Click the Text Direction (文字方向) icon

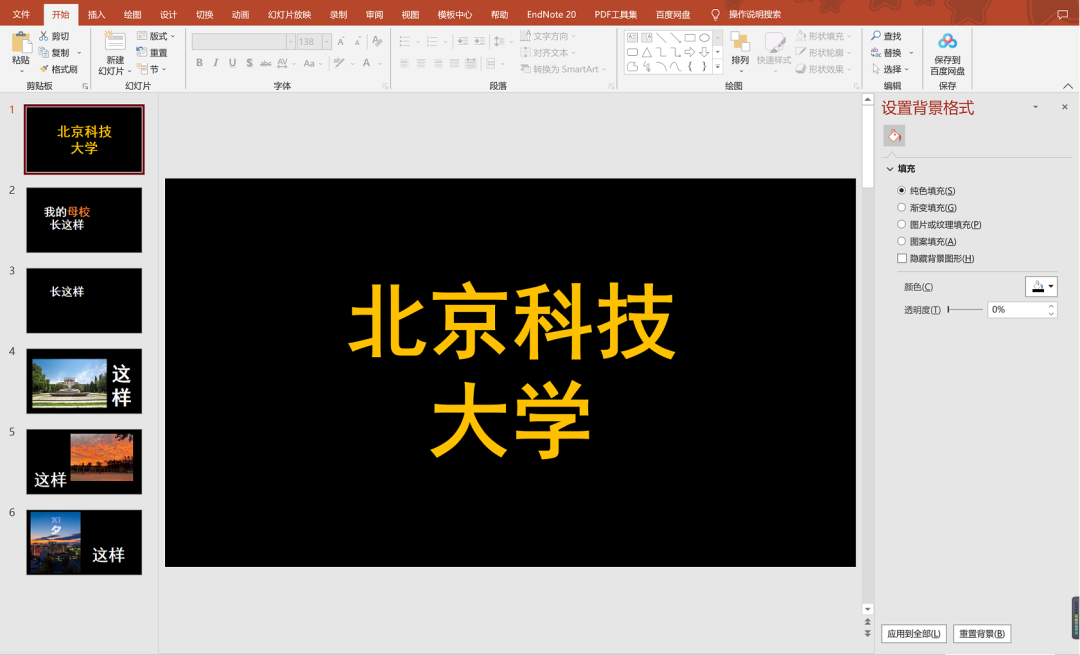[x=525, y=35]
